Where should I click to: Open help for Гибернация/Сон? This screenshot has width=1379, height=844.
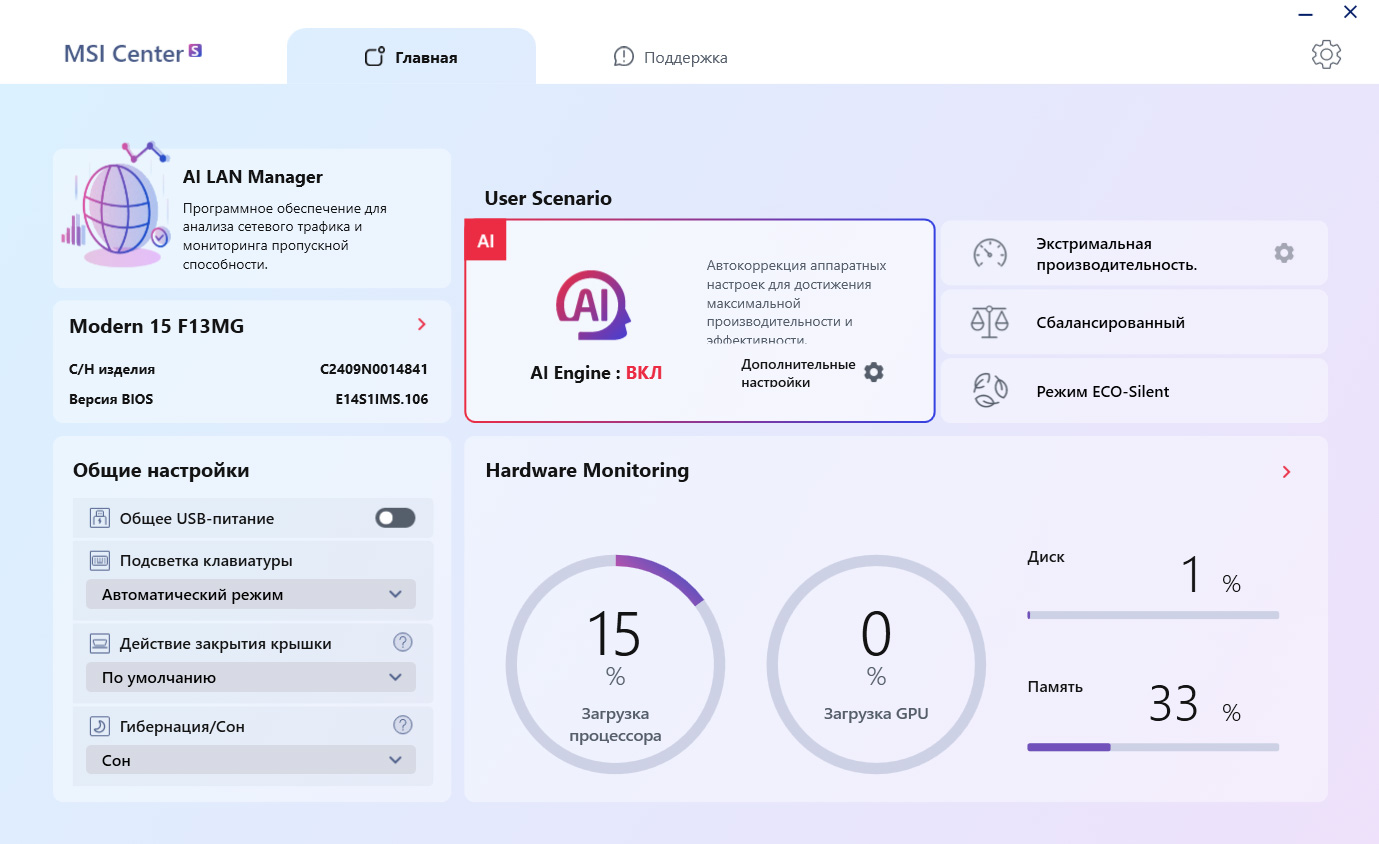403,725
